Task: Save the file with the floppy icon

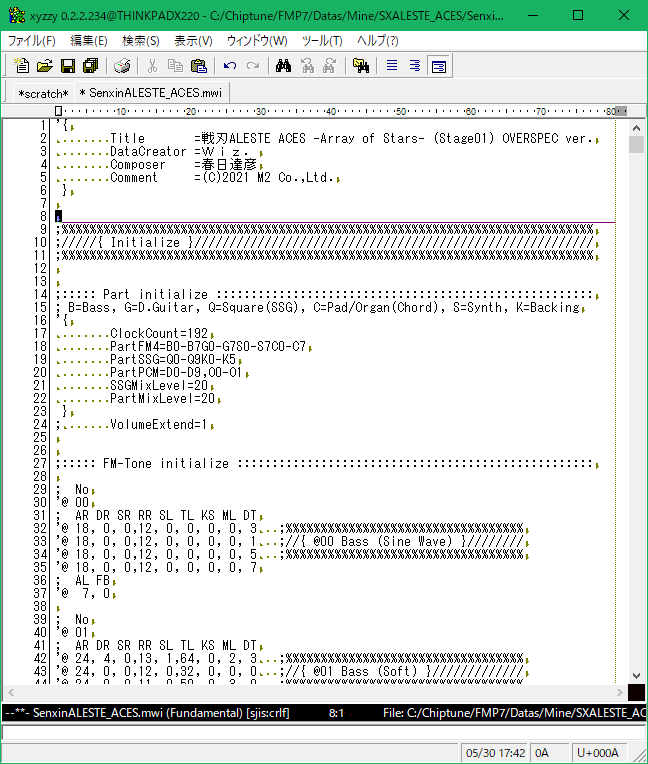Action: pyautogui.click(x=68, y=66)
